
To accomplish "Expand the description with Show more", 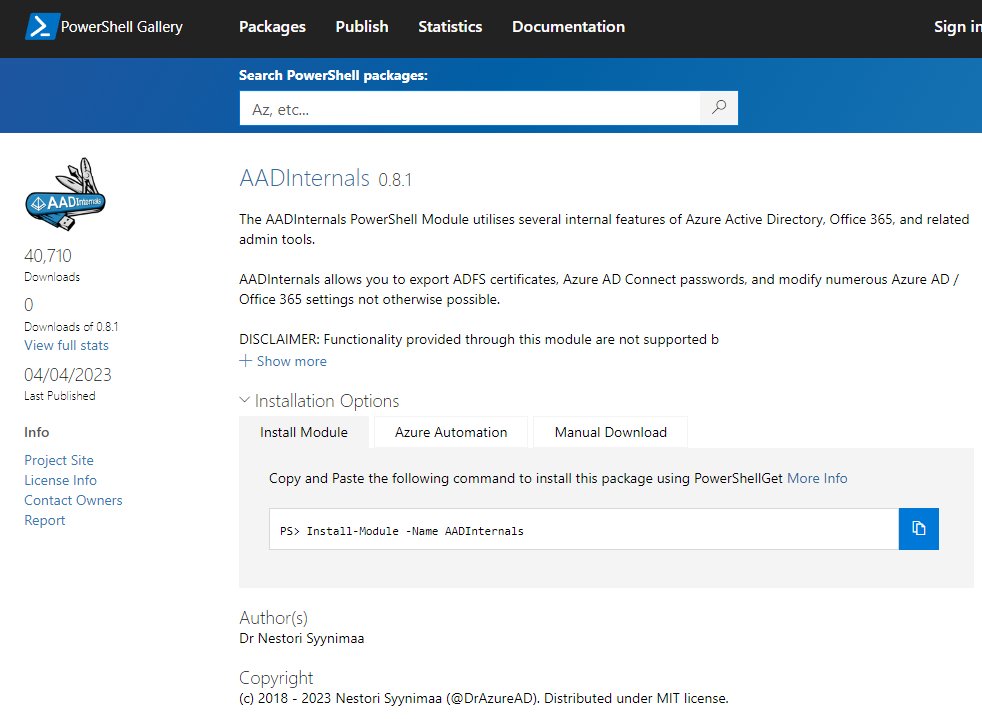I will 283,361.
